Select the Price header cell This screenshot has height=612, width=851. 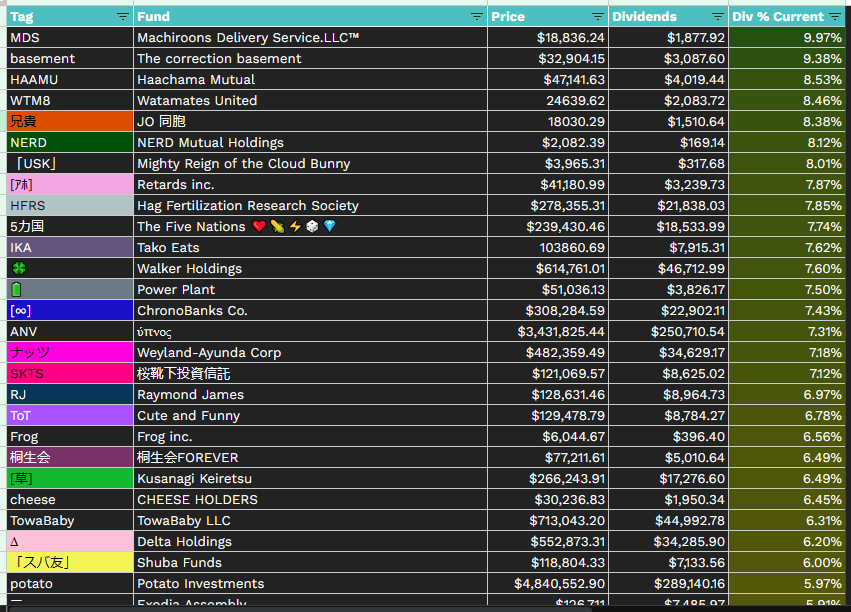[548, 17]
